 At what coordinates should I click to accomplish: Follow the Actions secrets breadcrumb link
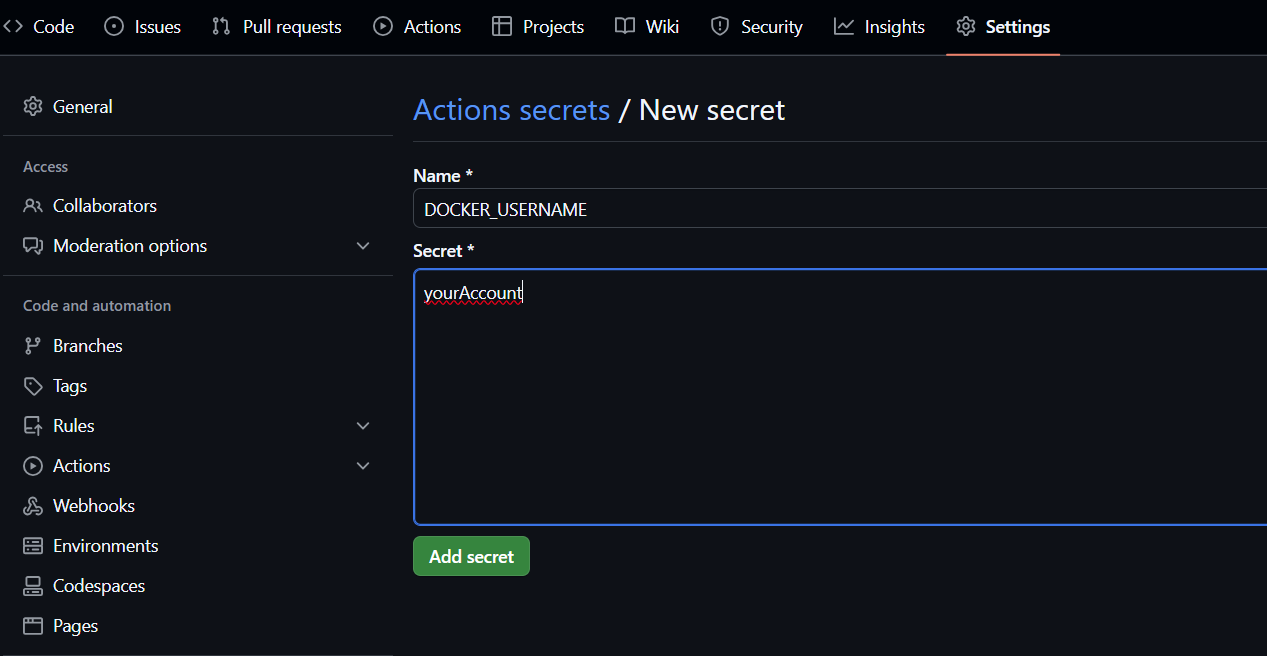[511, 110]
